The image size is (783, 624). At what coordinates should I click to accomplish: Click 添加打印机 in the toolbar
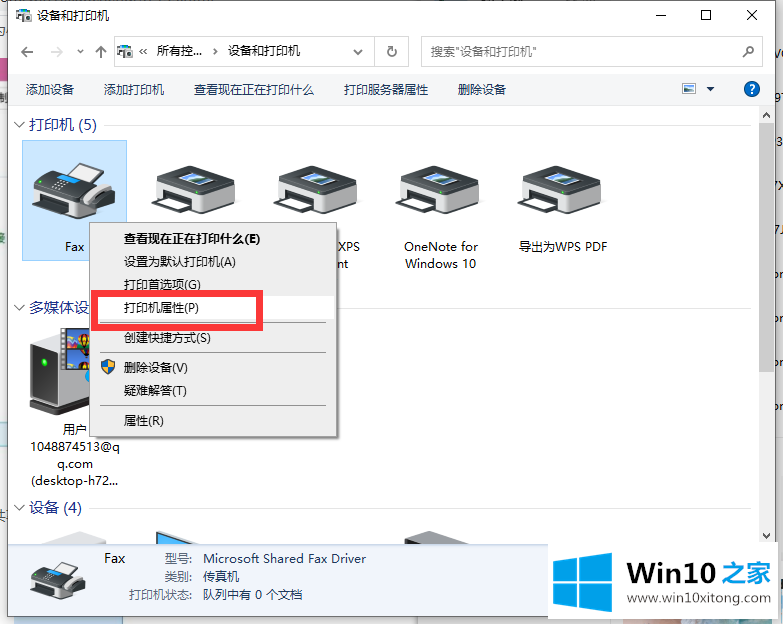[134, 90]
